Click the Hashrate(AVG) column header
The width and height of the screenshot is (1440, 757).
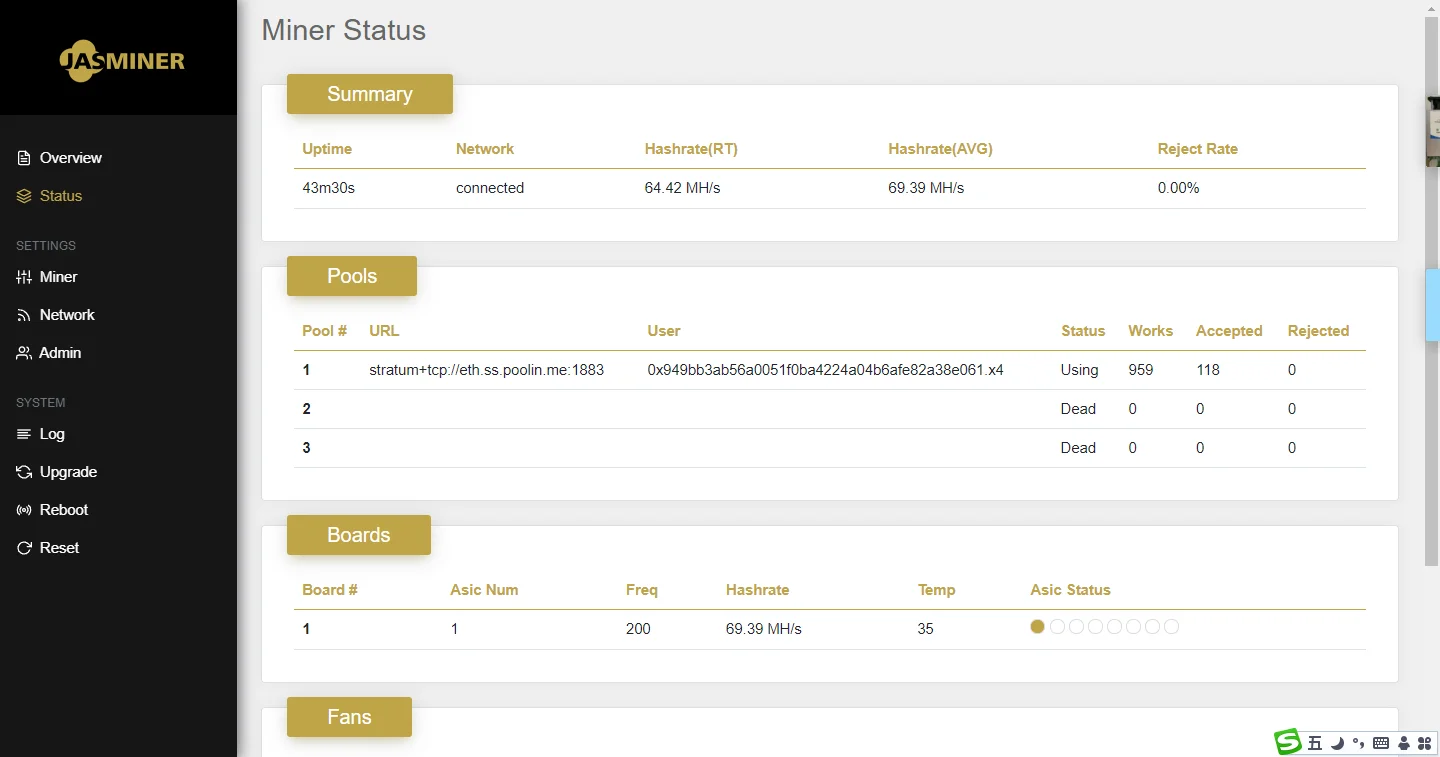[940, 149]
